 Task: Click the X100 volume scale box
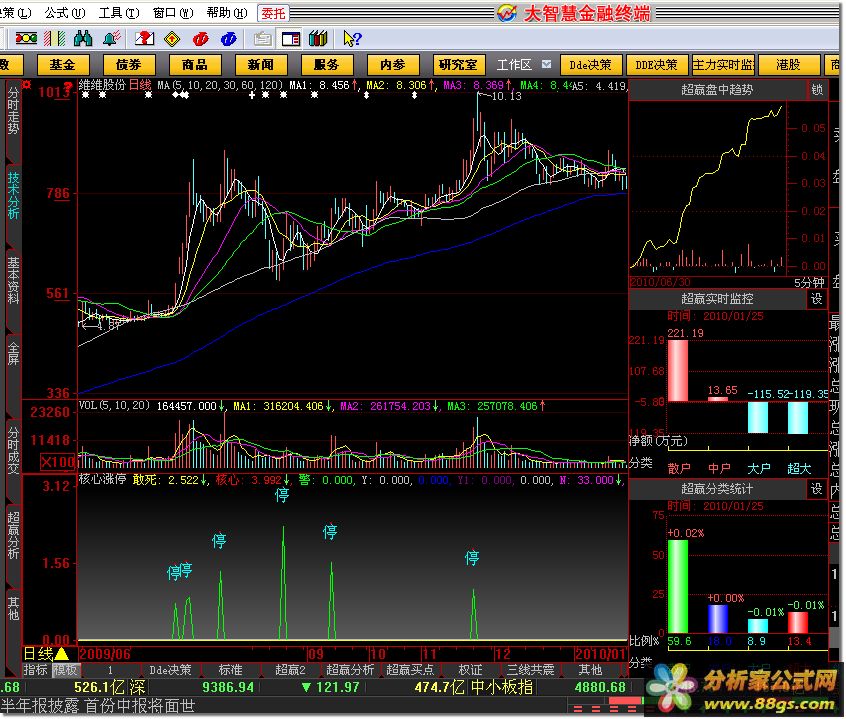(58, 462)
